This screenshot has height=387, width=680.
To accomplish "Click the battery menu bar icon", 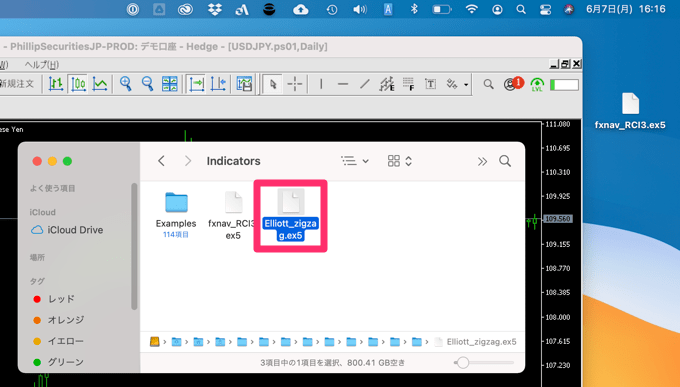I will point(442,9).
